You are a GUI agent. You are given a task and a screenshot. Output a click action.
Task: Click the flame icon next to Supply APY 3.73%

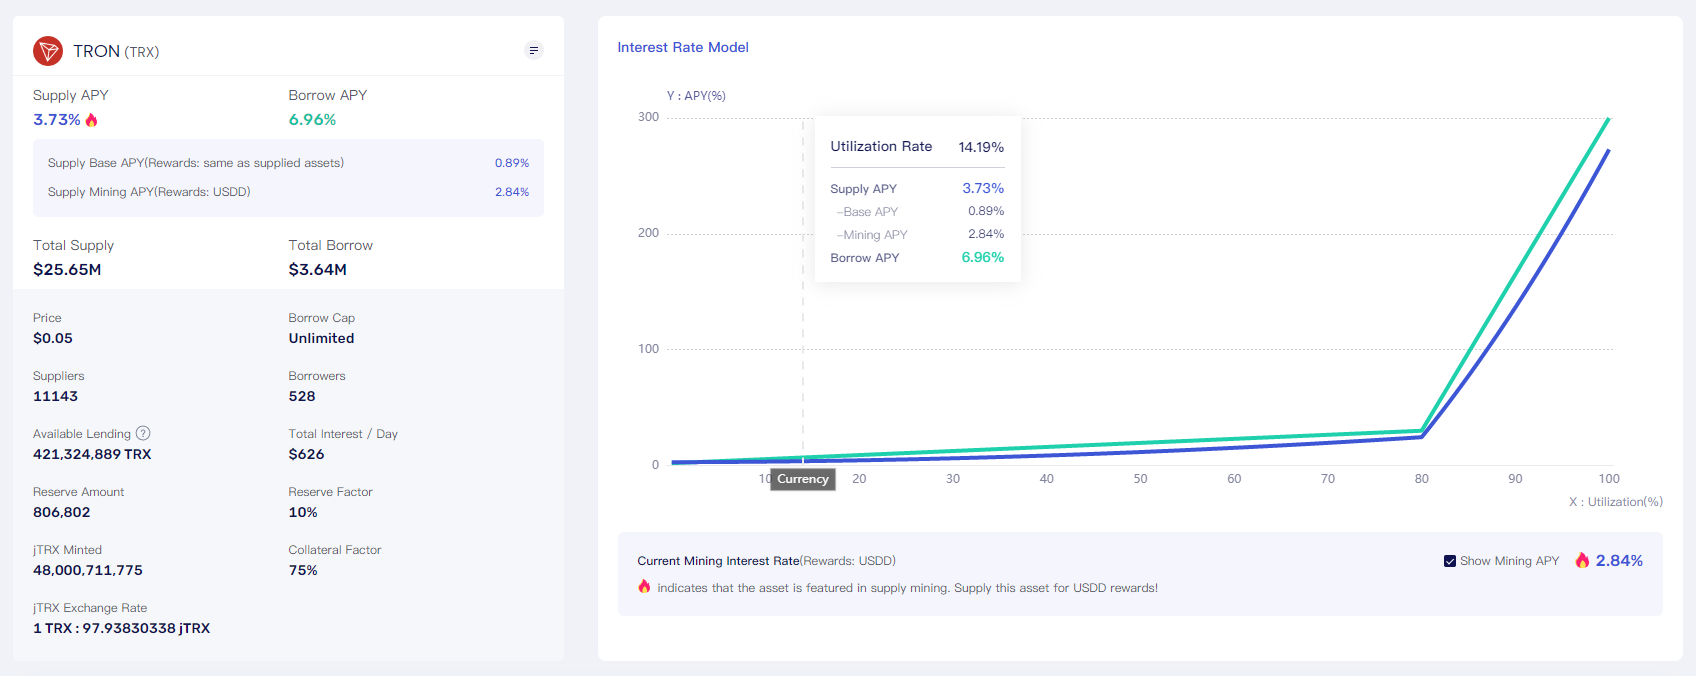pyautogui.click(x=92, y=120)
